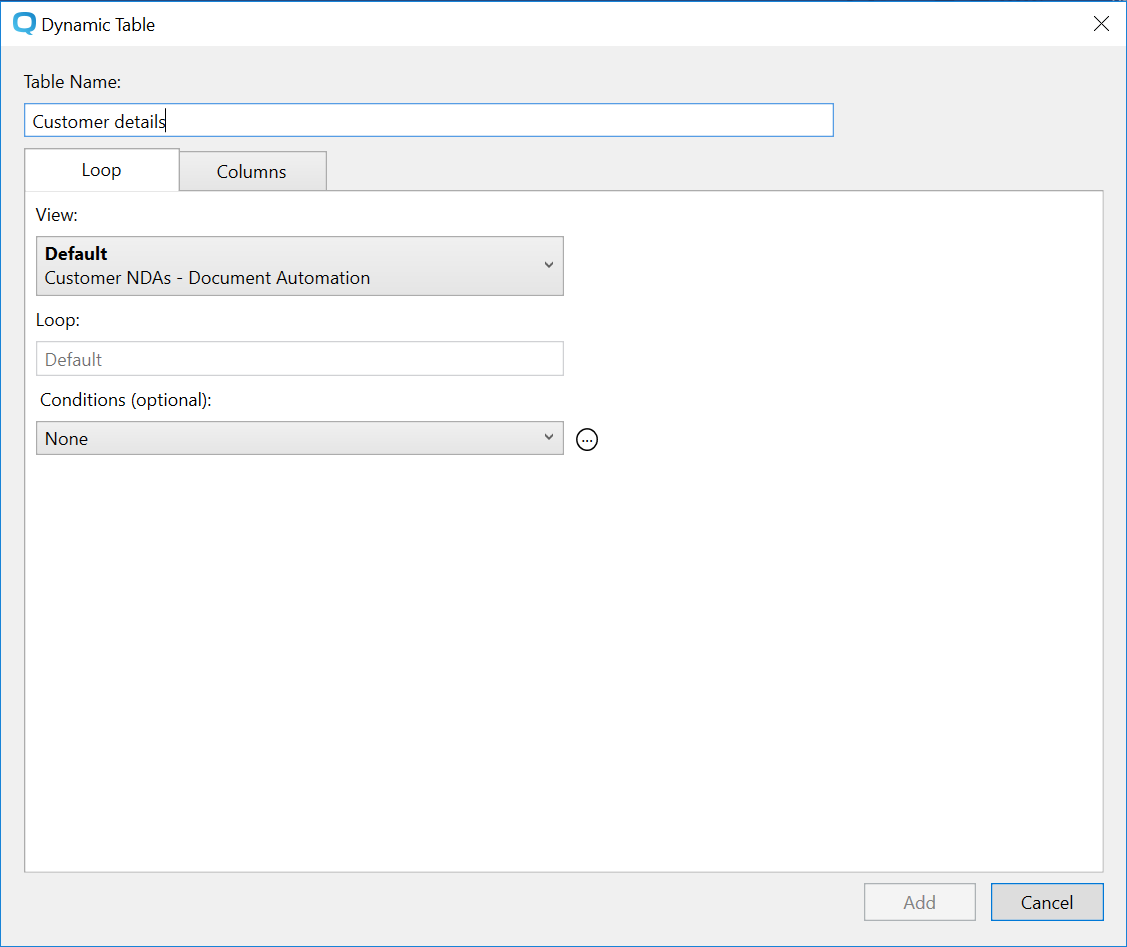Open the View dropdown showing Default
The height and width of the screenshot is (947, 1127).
(x=299, y=266)
